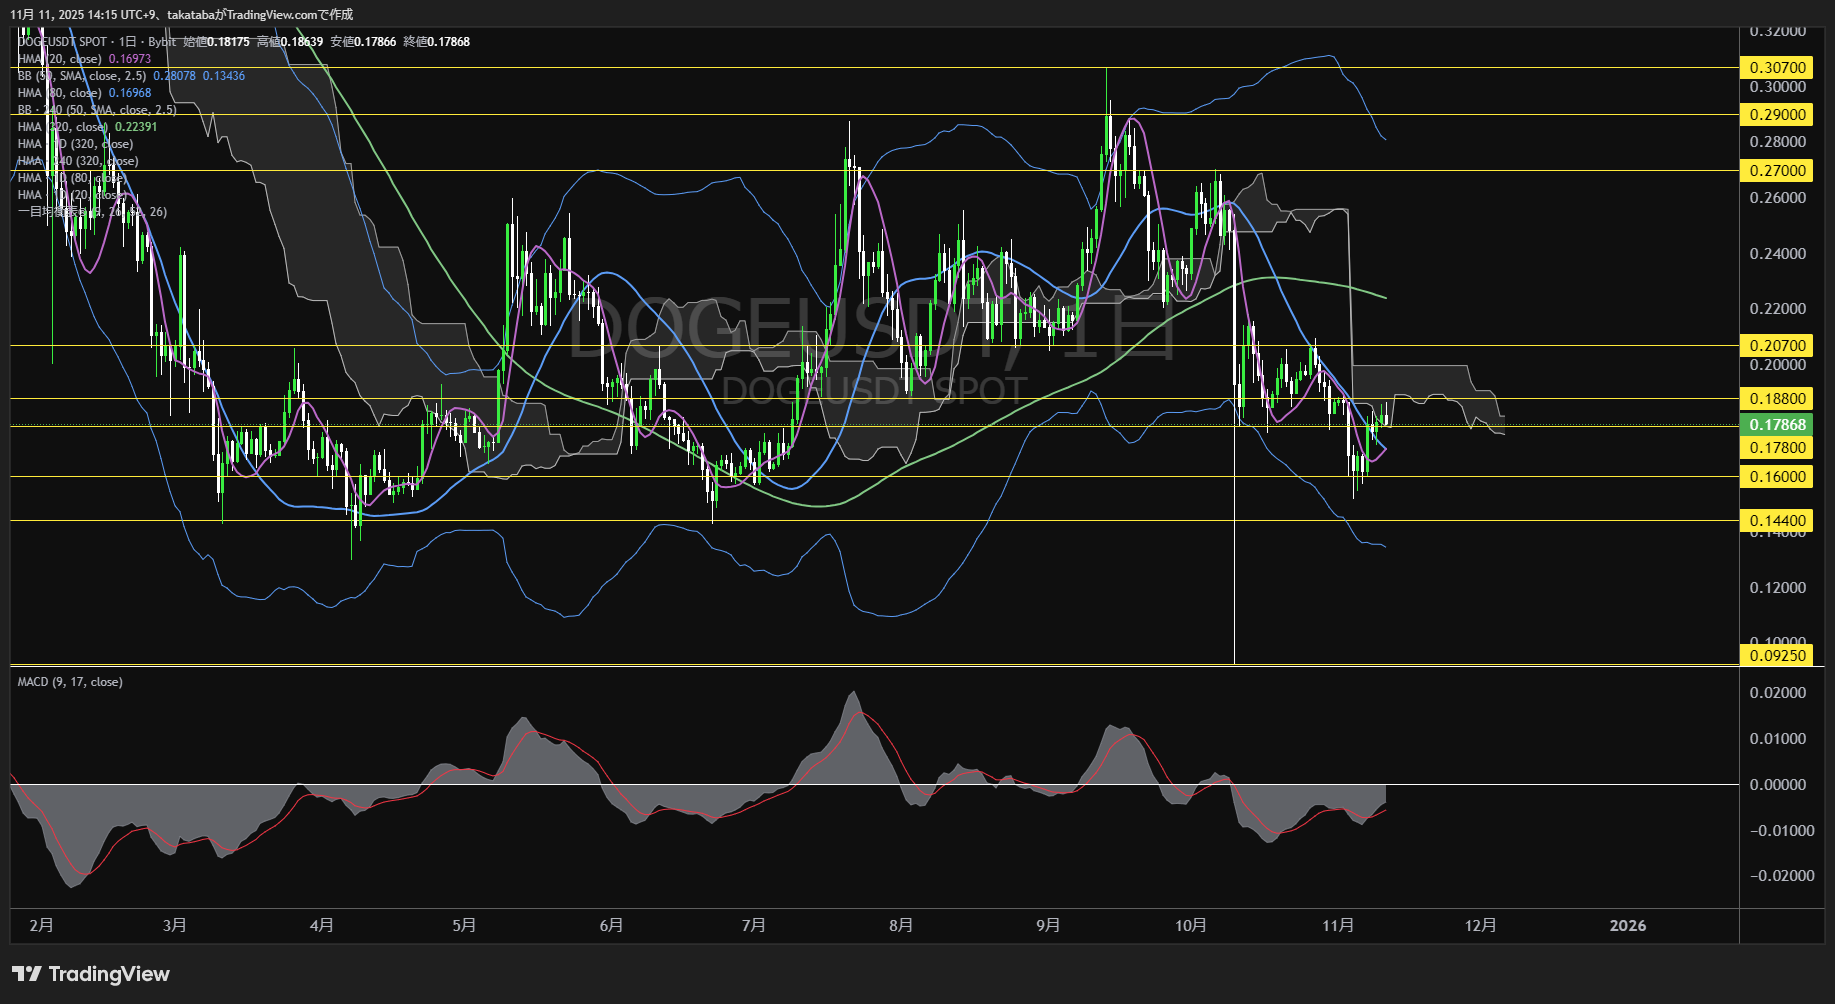
Task: Click the 0.29000 yellow price label
Action: 1777,115
